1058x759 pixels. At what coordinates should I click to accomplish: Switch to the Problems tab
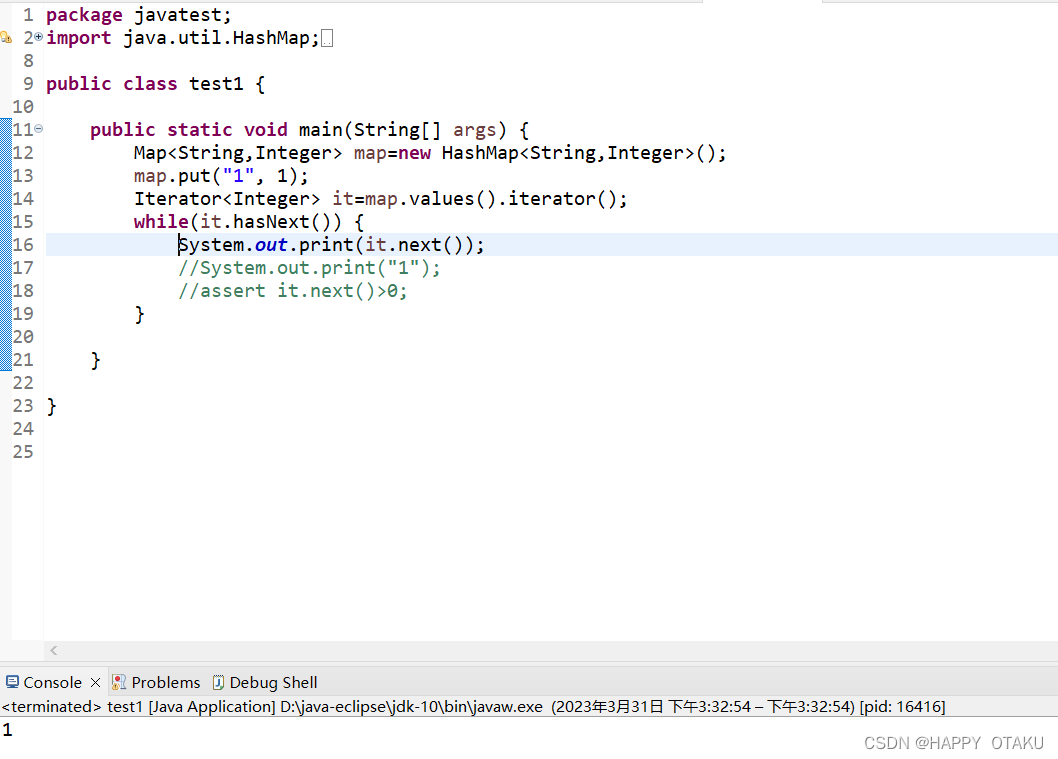[x=165, y=682]
